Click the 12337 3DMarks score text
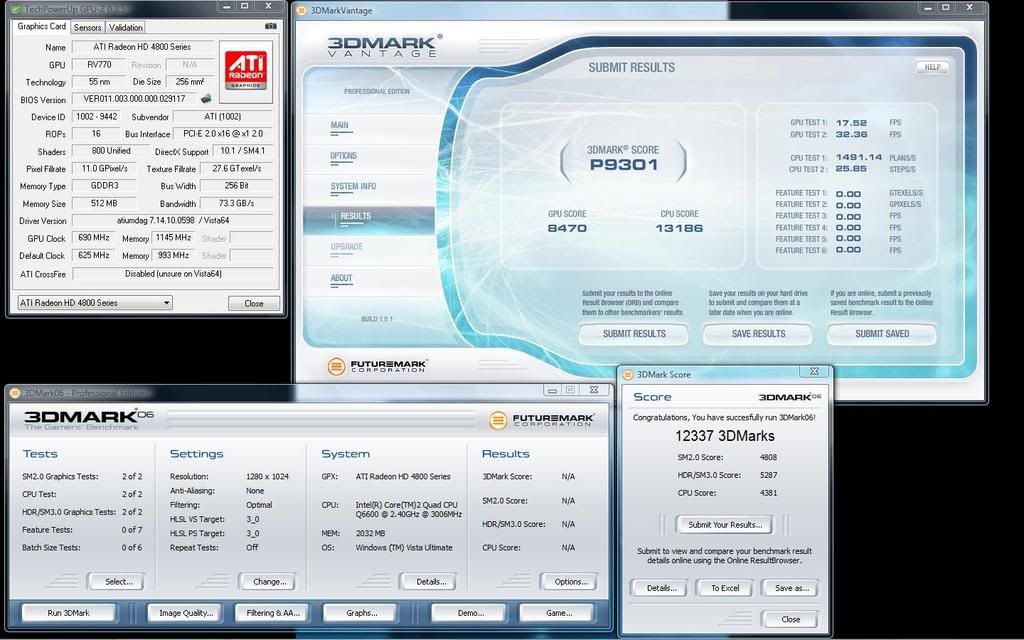1024x640 pixels. tap(724, 436)
